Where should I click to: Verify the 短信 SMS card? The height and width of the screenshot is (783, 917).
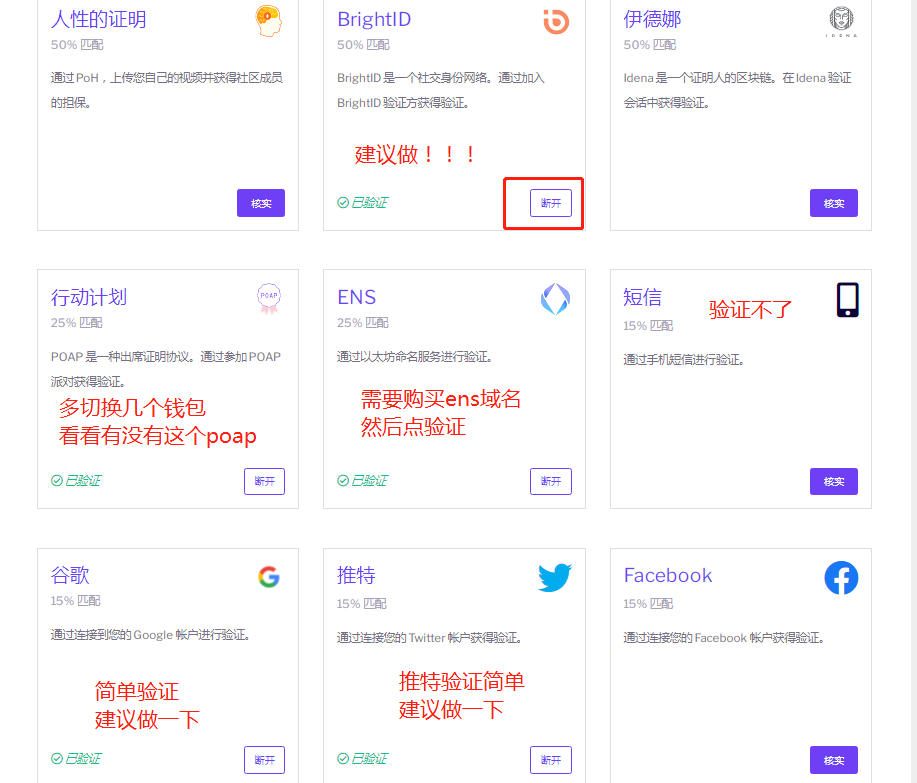point(833,481)
